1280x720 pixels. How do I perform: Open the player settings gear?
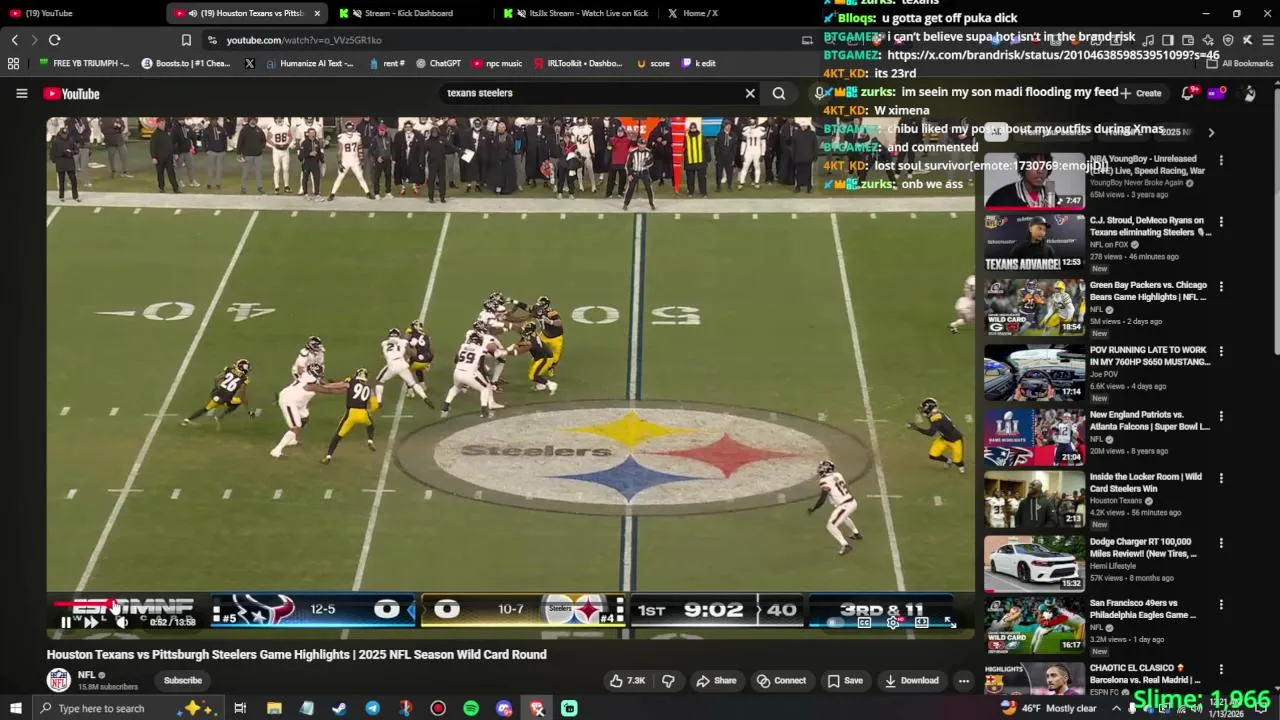click(893, 622)
